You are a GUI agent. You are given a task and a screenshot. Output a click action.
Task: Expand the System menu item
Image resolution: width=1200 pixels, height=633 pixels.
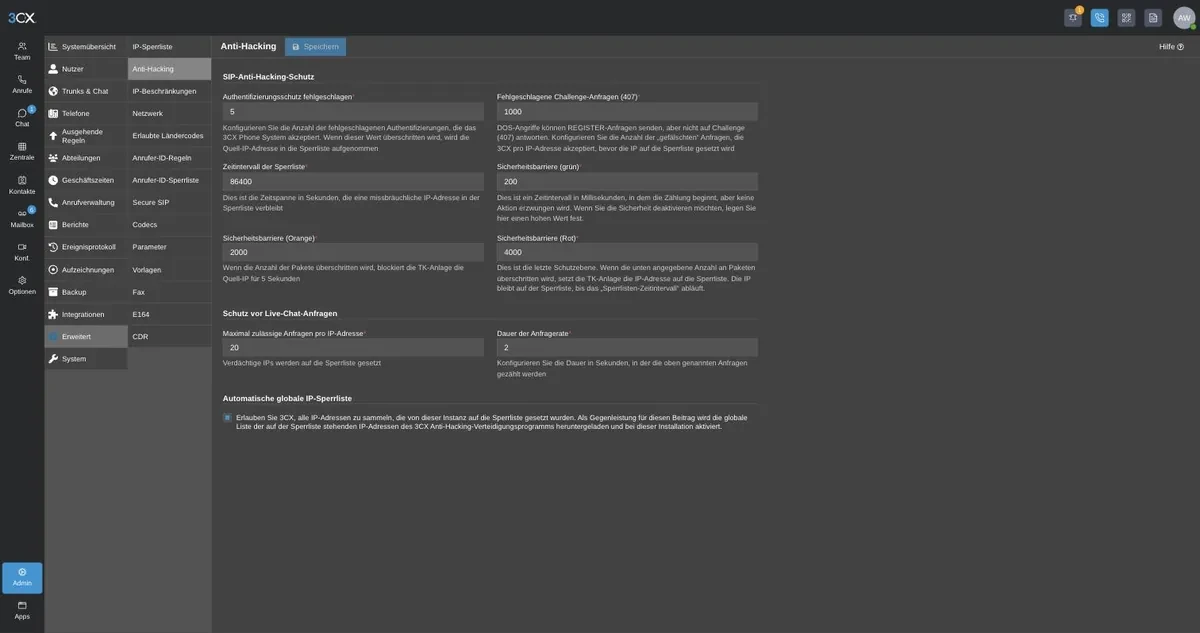pyautogui.click(x=86, y=359)
